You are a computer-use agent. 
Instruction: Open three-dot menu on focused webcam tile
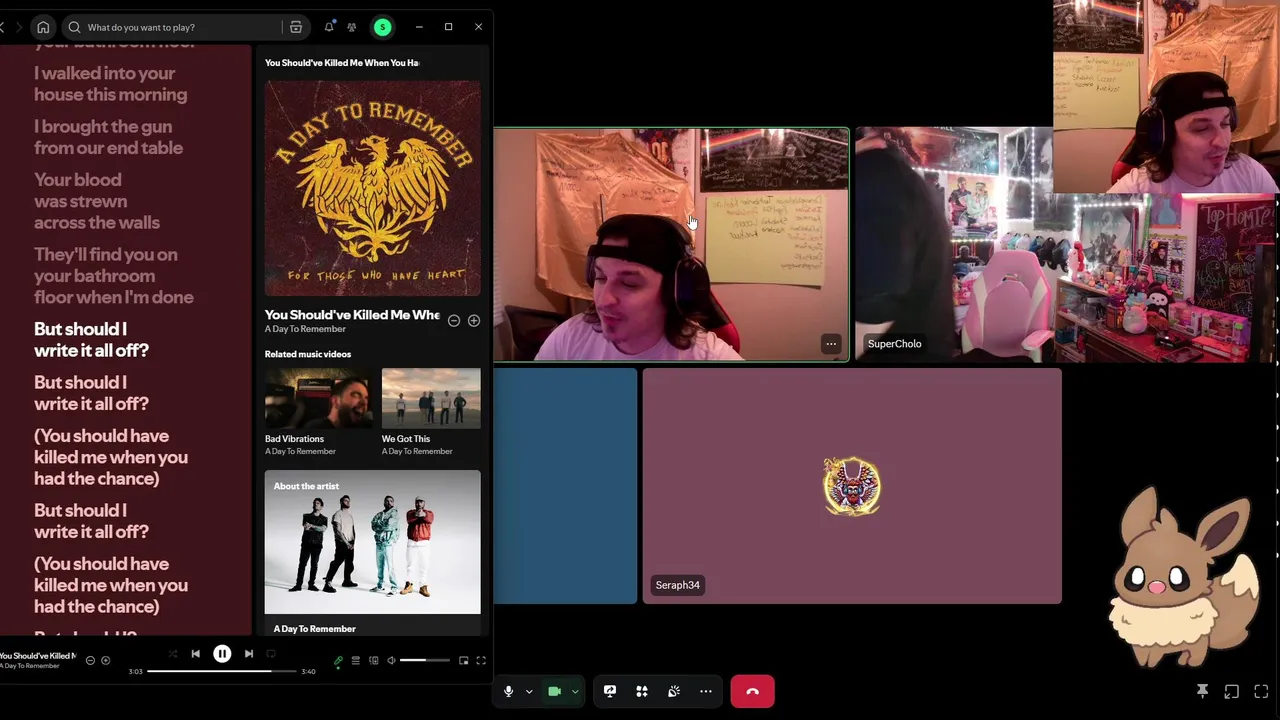831,344
